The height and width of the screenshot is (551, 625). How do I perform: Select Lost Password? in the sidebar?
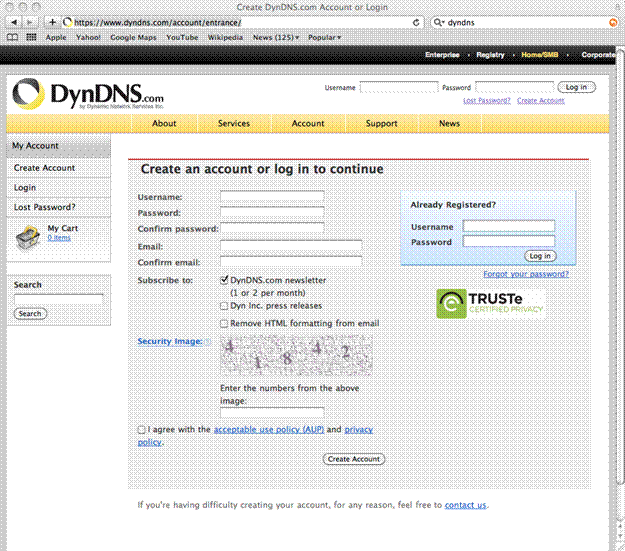[x=59, y=207]
